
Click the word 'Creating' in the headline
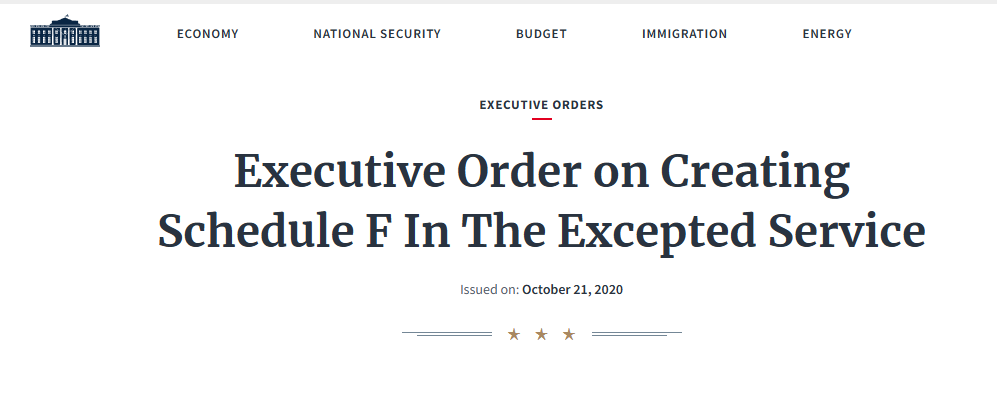(x=755, y=173)
